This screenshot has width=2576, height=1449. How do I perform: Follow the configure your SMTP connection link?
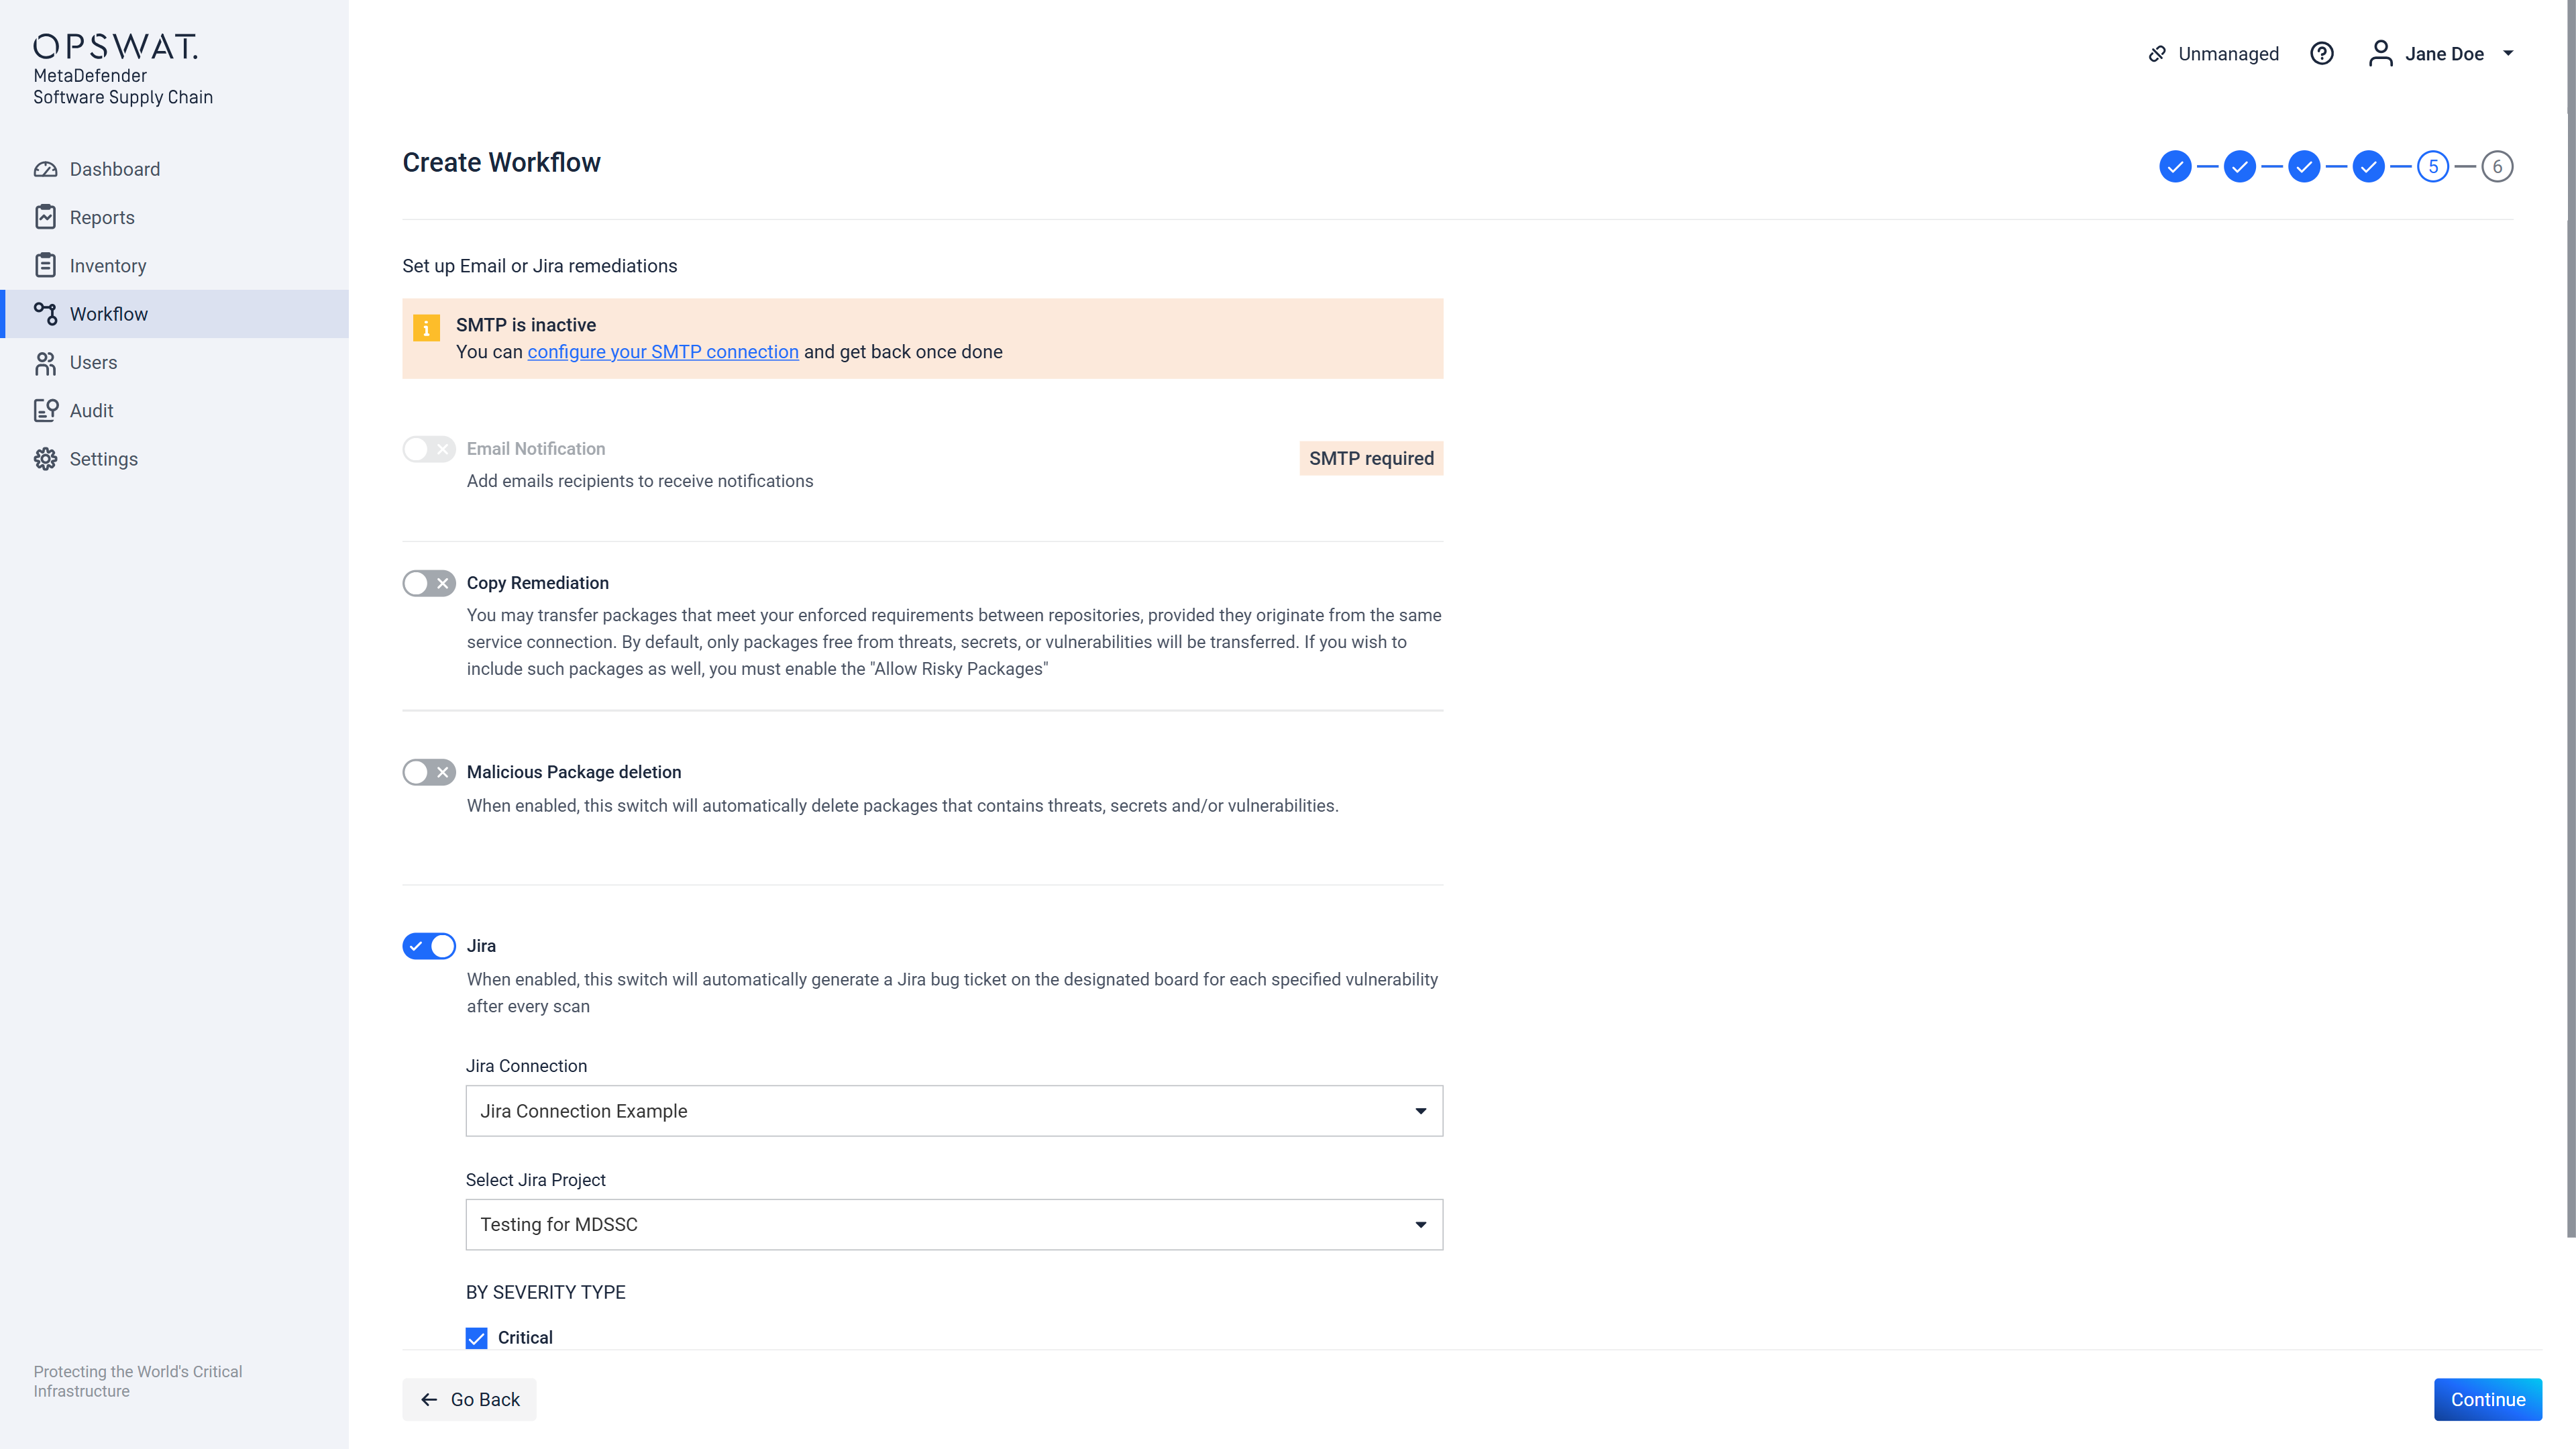pyautogui.click(x=662, y=352)
